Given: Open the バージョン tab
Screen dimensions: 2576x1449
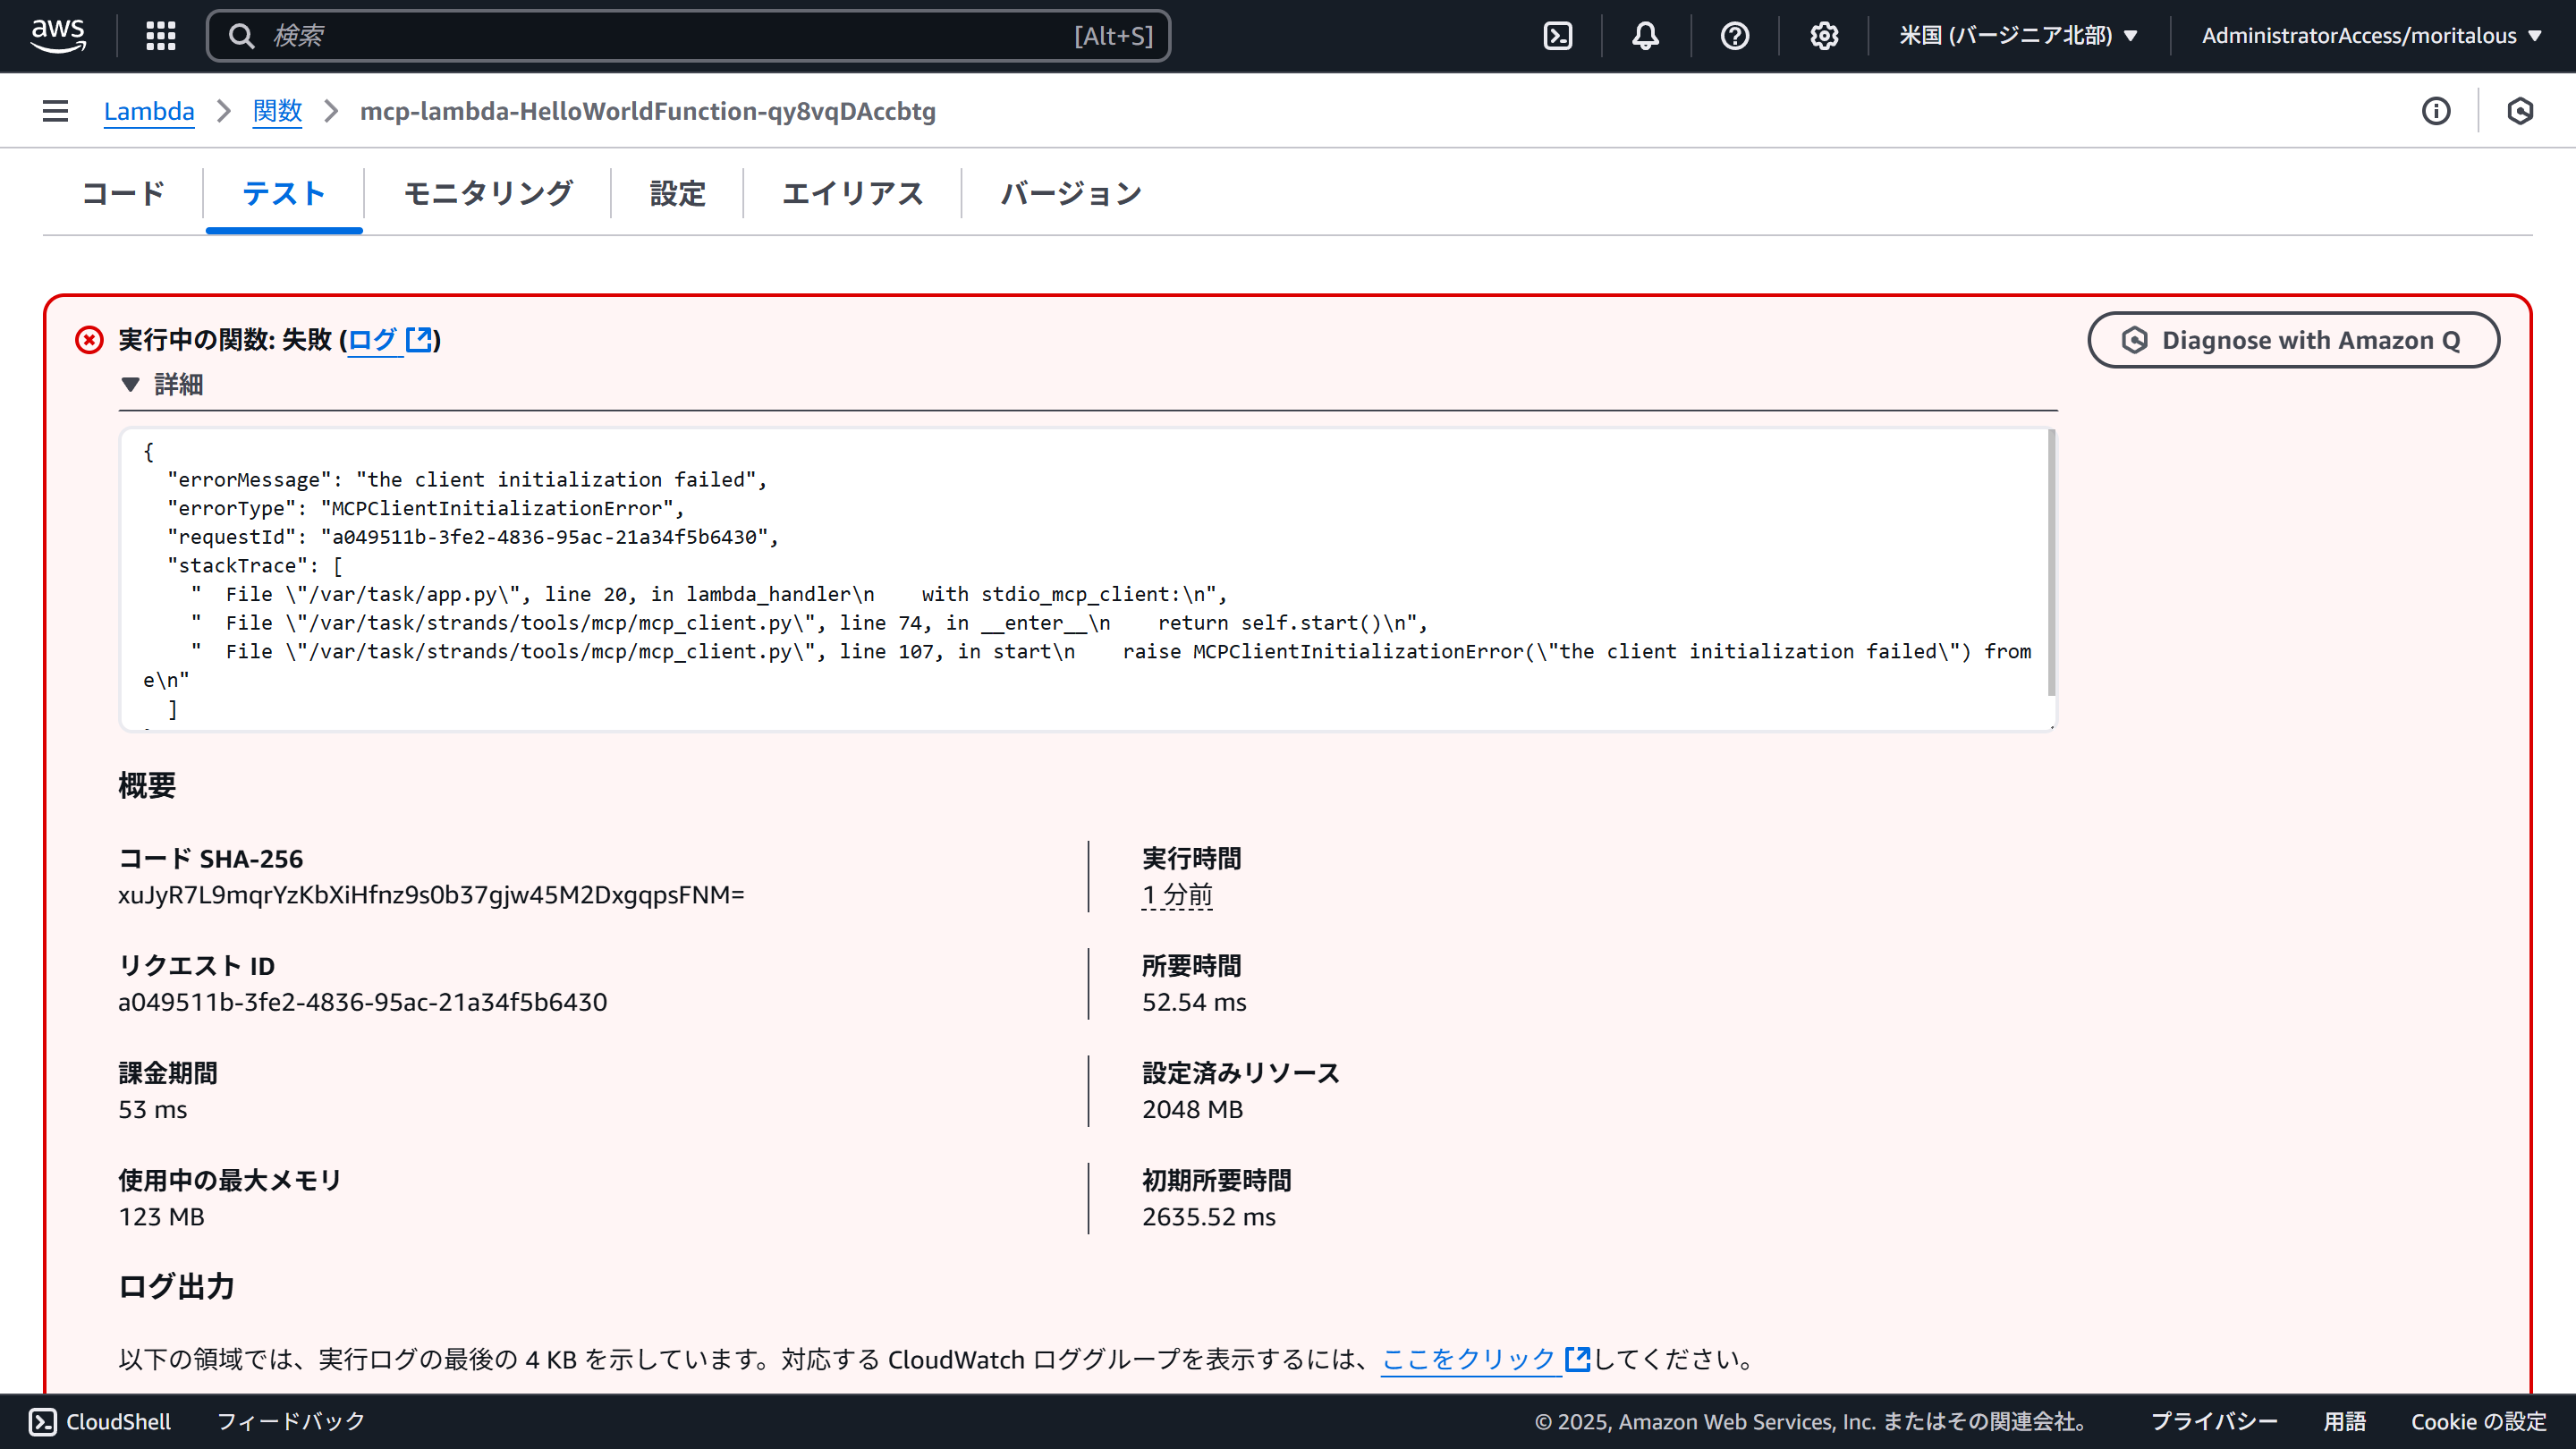Looking at the screenshot, I should 1071,193.
